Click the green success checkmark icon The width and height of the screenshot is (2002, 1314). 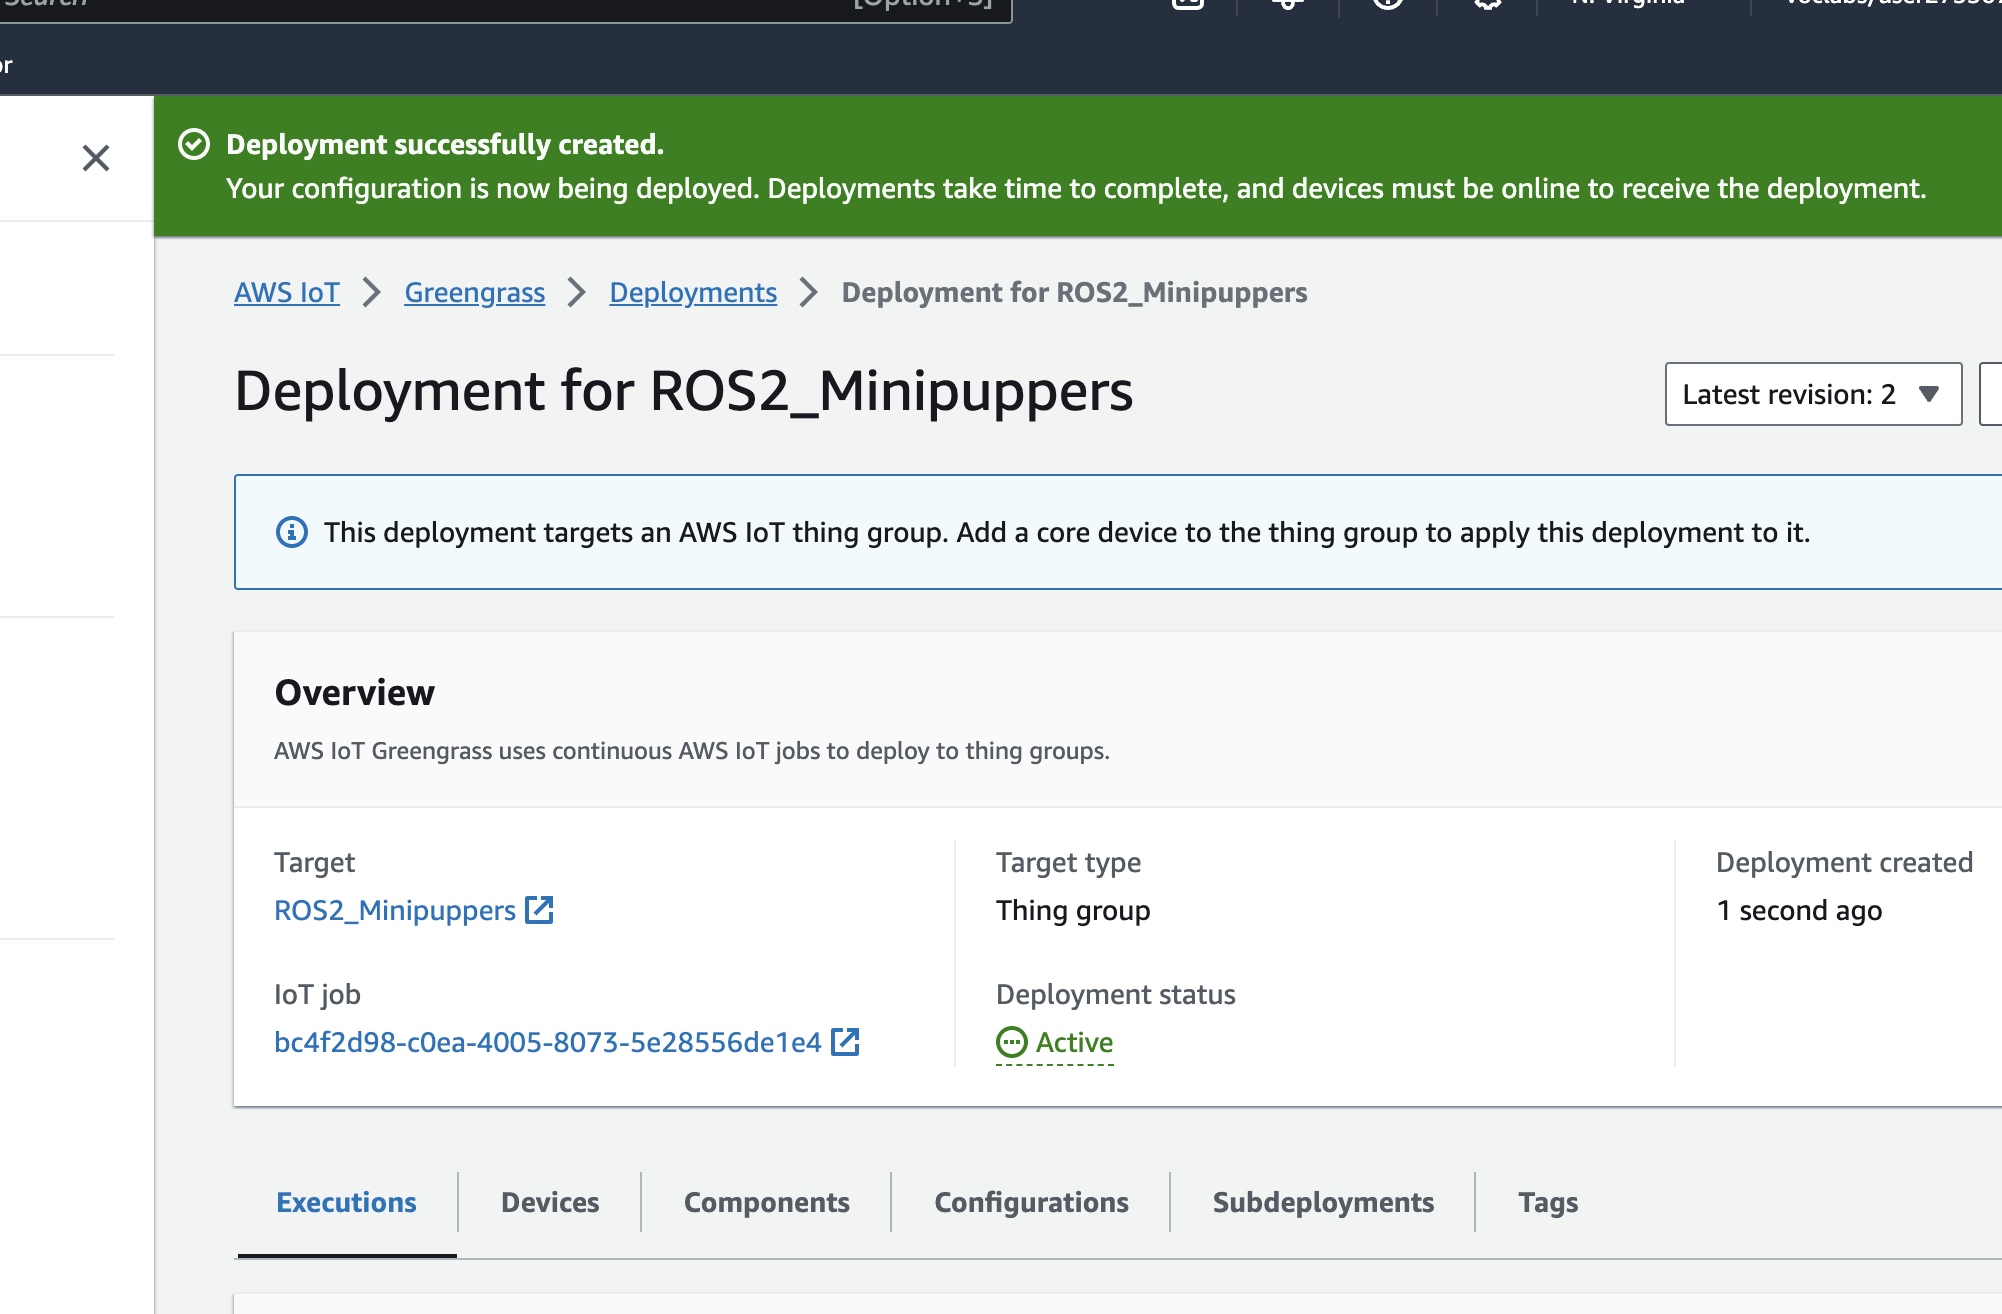[x=194, y=145]
